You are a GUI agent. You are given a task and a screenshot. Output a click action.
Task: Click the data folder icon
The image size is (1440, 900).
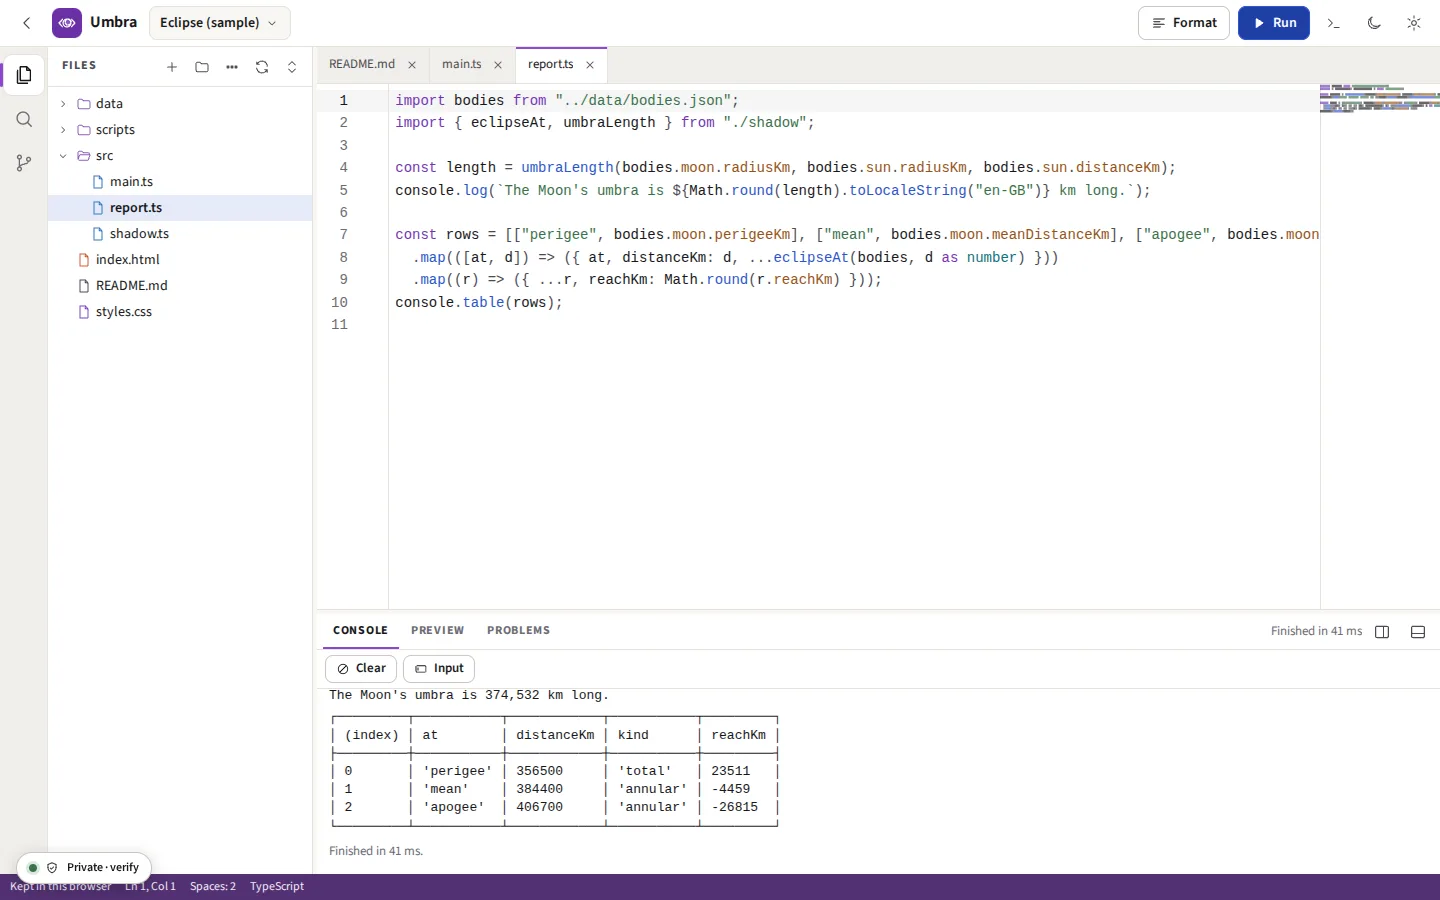(84, 104)
